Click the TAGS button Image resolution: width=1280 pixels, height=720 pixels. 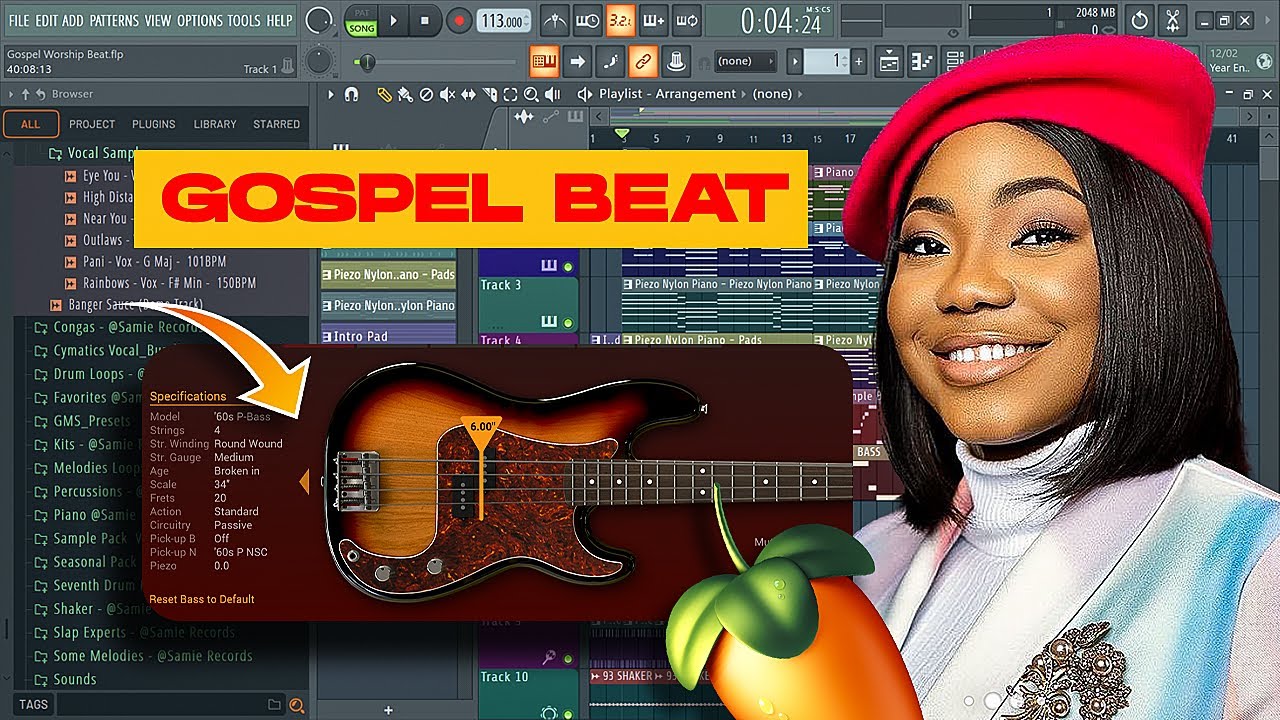point(33,705)
